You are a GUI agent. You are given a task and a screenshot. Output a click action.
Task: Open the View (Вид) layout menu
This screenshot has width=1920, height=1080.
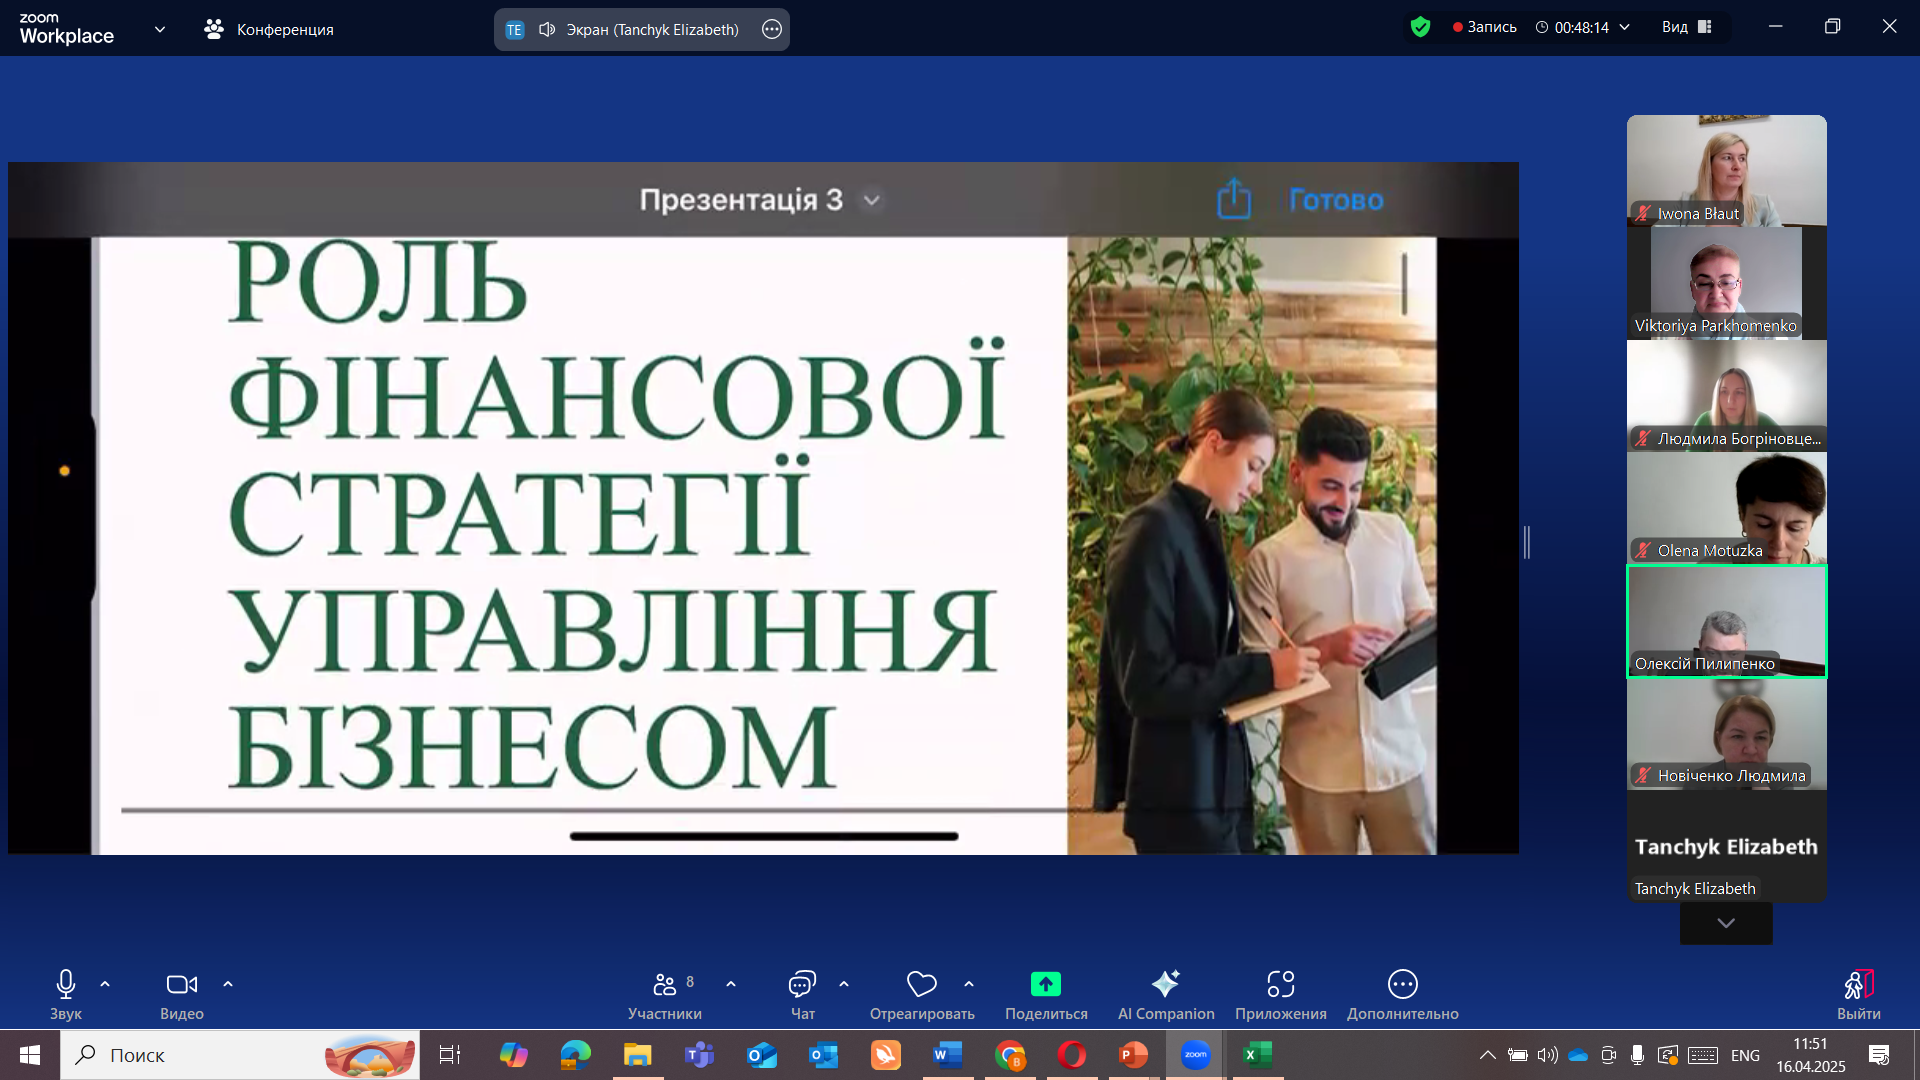coord(1687,27)
